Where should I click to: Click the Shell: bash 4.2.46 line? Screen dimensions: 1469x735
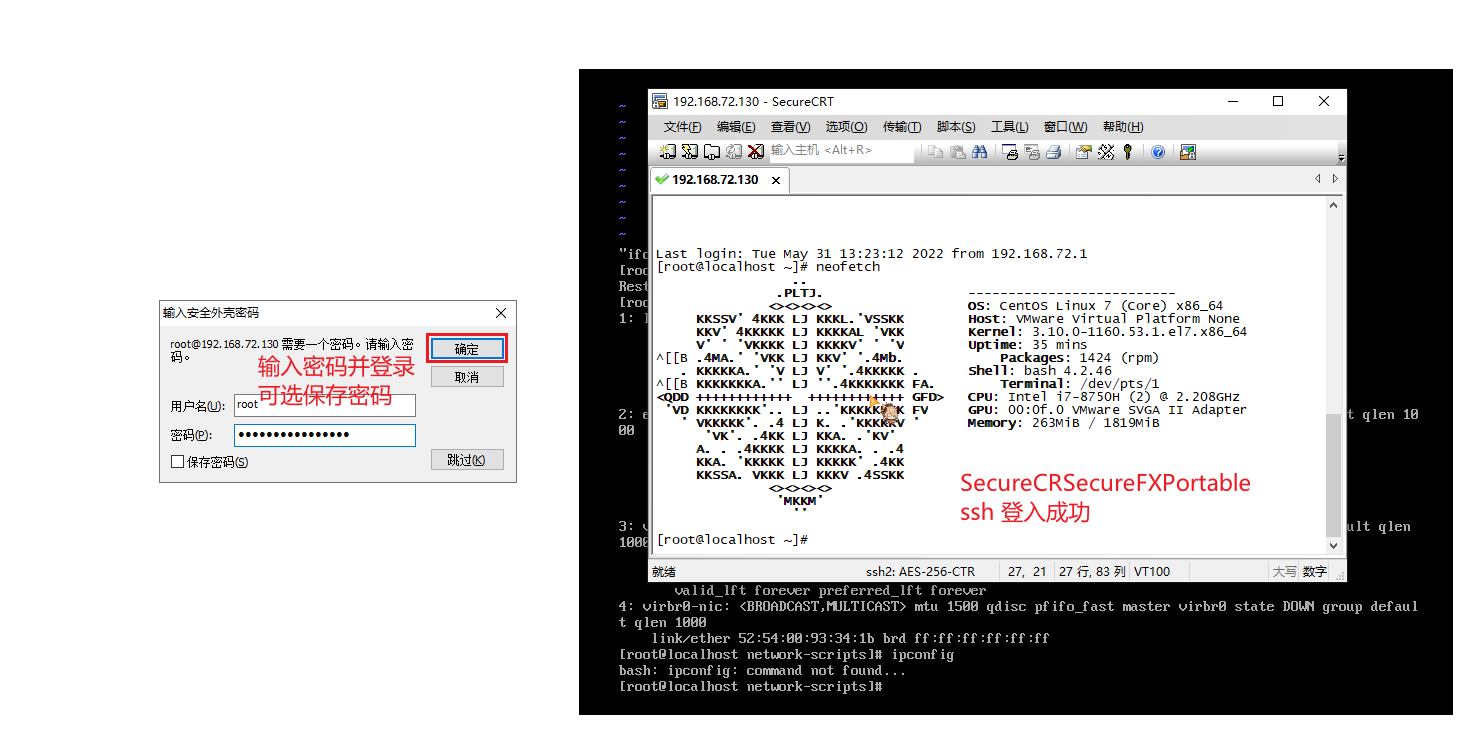pos(1039,371)
